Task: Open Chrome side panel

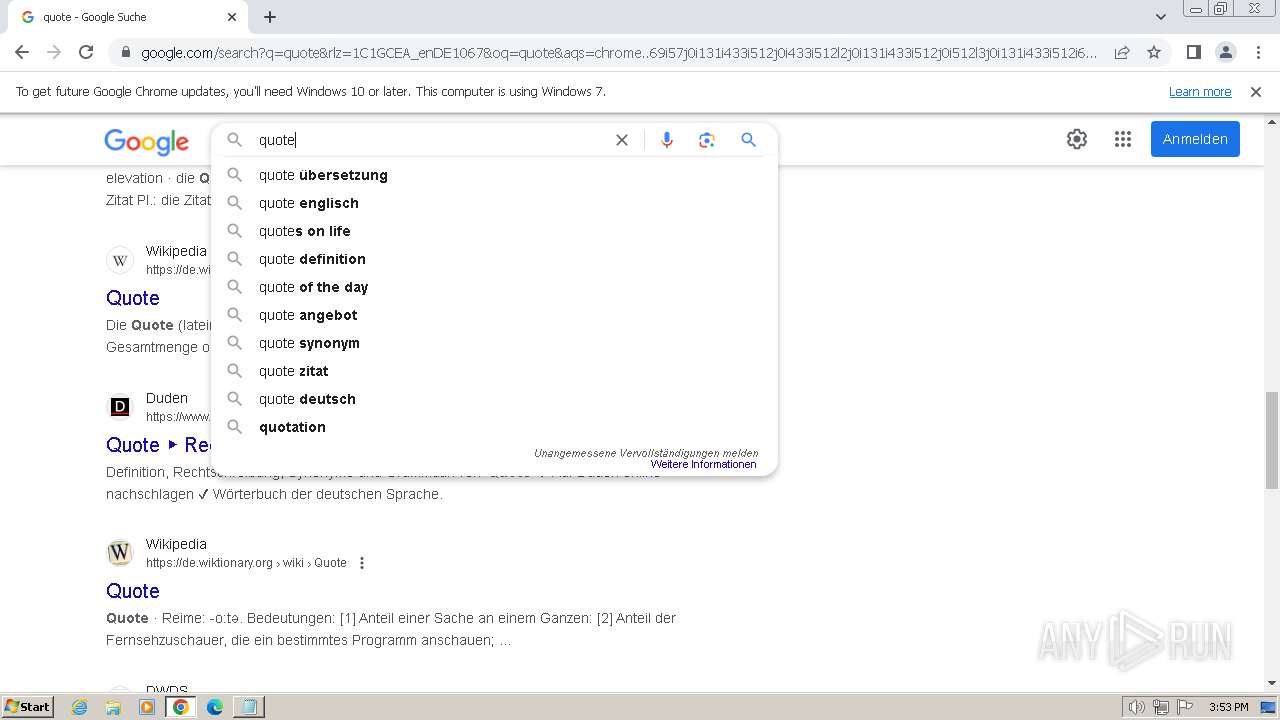Action: (x=1193, y=52)
